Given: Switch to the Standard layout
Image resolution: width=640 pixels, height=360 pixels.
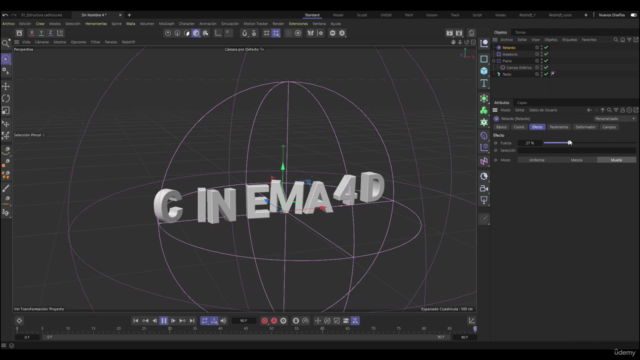Looking at the screenshot, I should coord(312,15).
